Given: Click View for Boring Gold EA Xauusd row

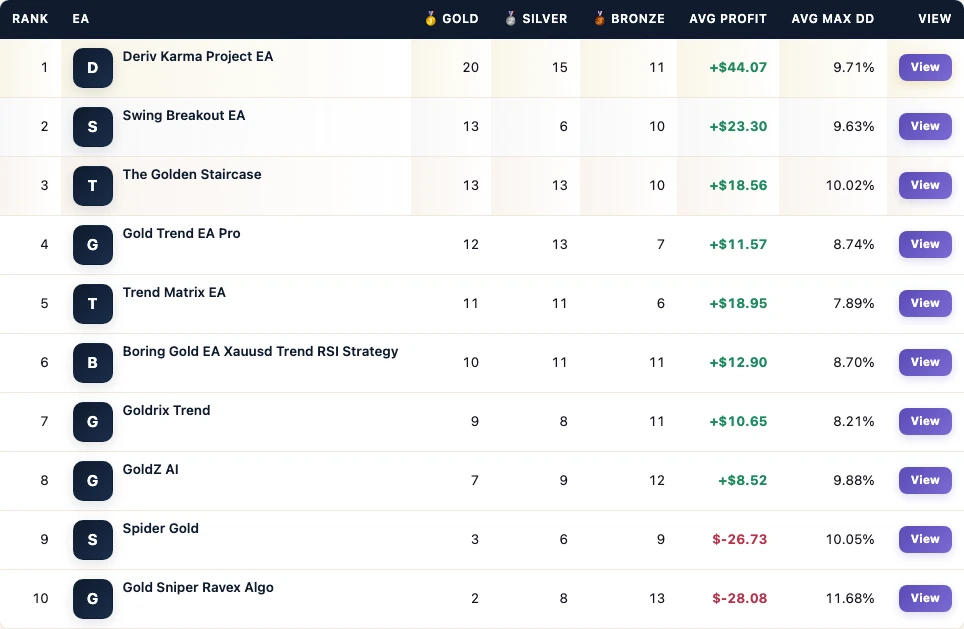Looking at the screenshot, I should (x=925, y=362).
